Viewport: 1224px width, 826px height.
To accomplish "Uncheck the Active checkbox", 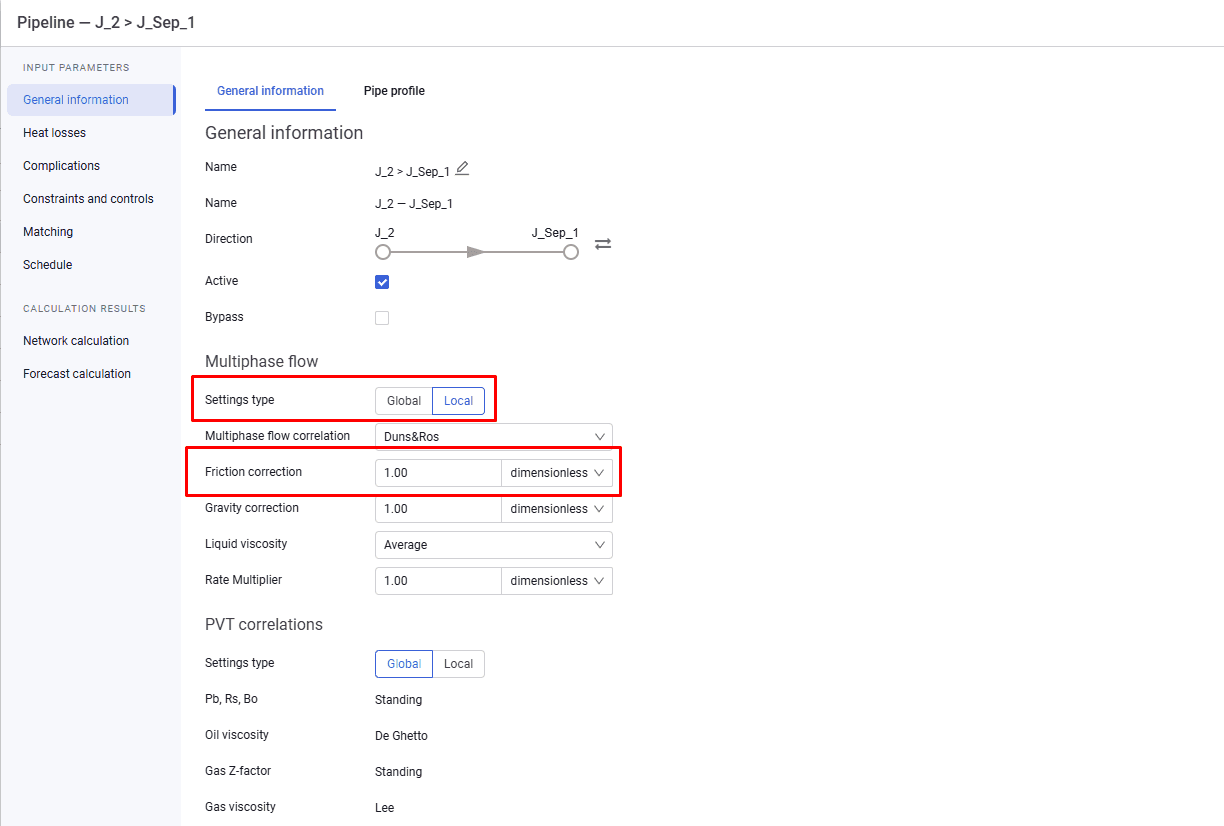I will [x=382, y=282].
